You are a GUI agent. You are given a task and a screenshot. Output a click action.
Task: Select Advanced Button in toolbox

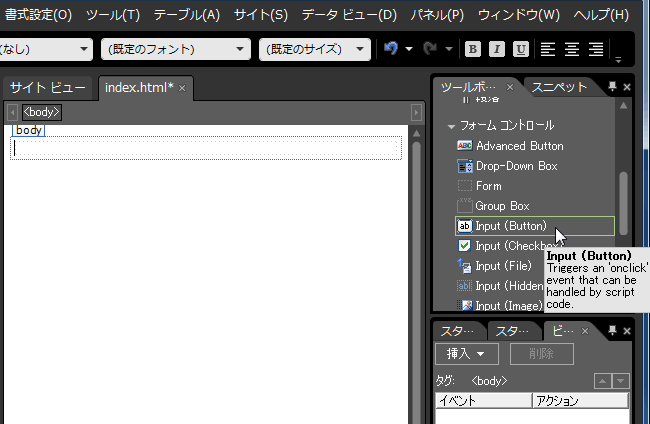[519, 146]
